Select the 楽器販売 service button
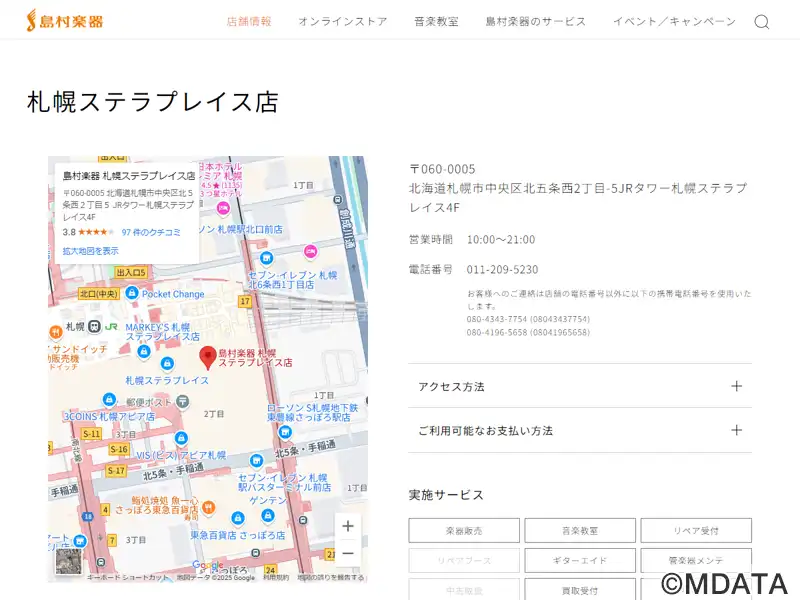The height and width of the screenshot is (600, 800). click(464, 531)
